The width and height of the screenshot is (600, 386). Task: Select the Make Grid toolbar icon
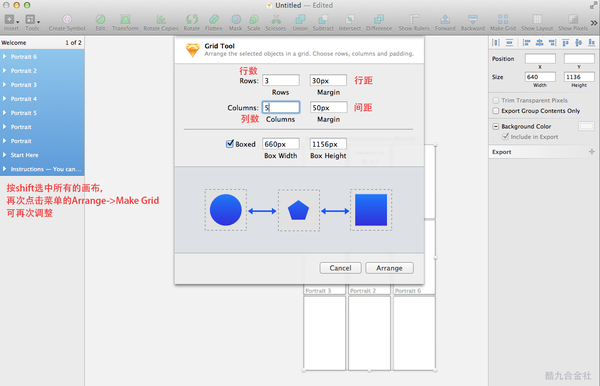503,23
